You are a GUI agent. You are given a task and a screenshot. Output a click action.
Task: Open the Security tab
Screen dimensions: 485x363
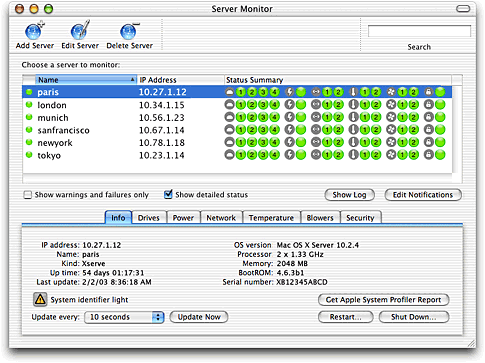point(360,218)
